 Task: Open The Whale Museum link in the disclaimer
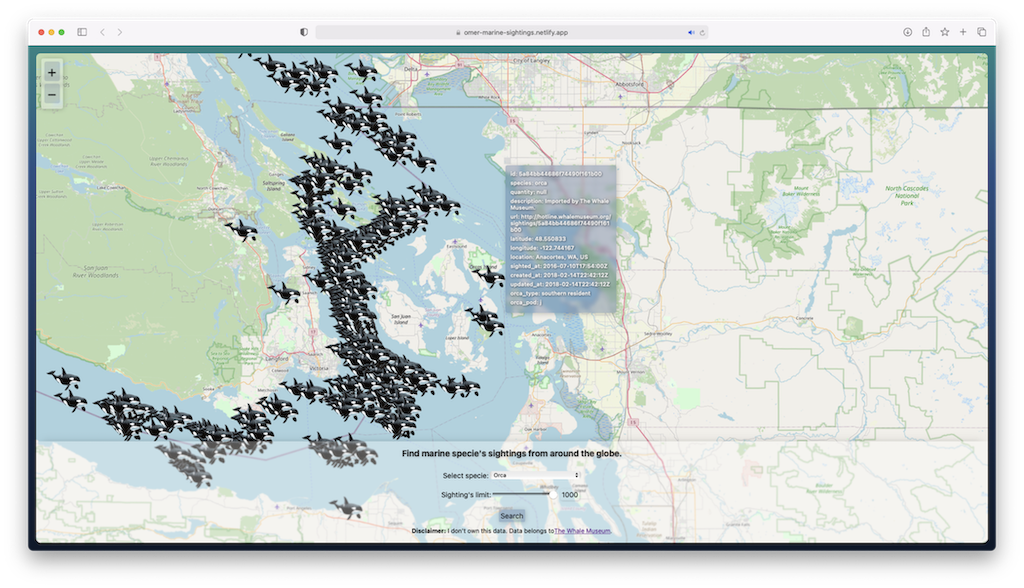click(584, 531)
